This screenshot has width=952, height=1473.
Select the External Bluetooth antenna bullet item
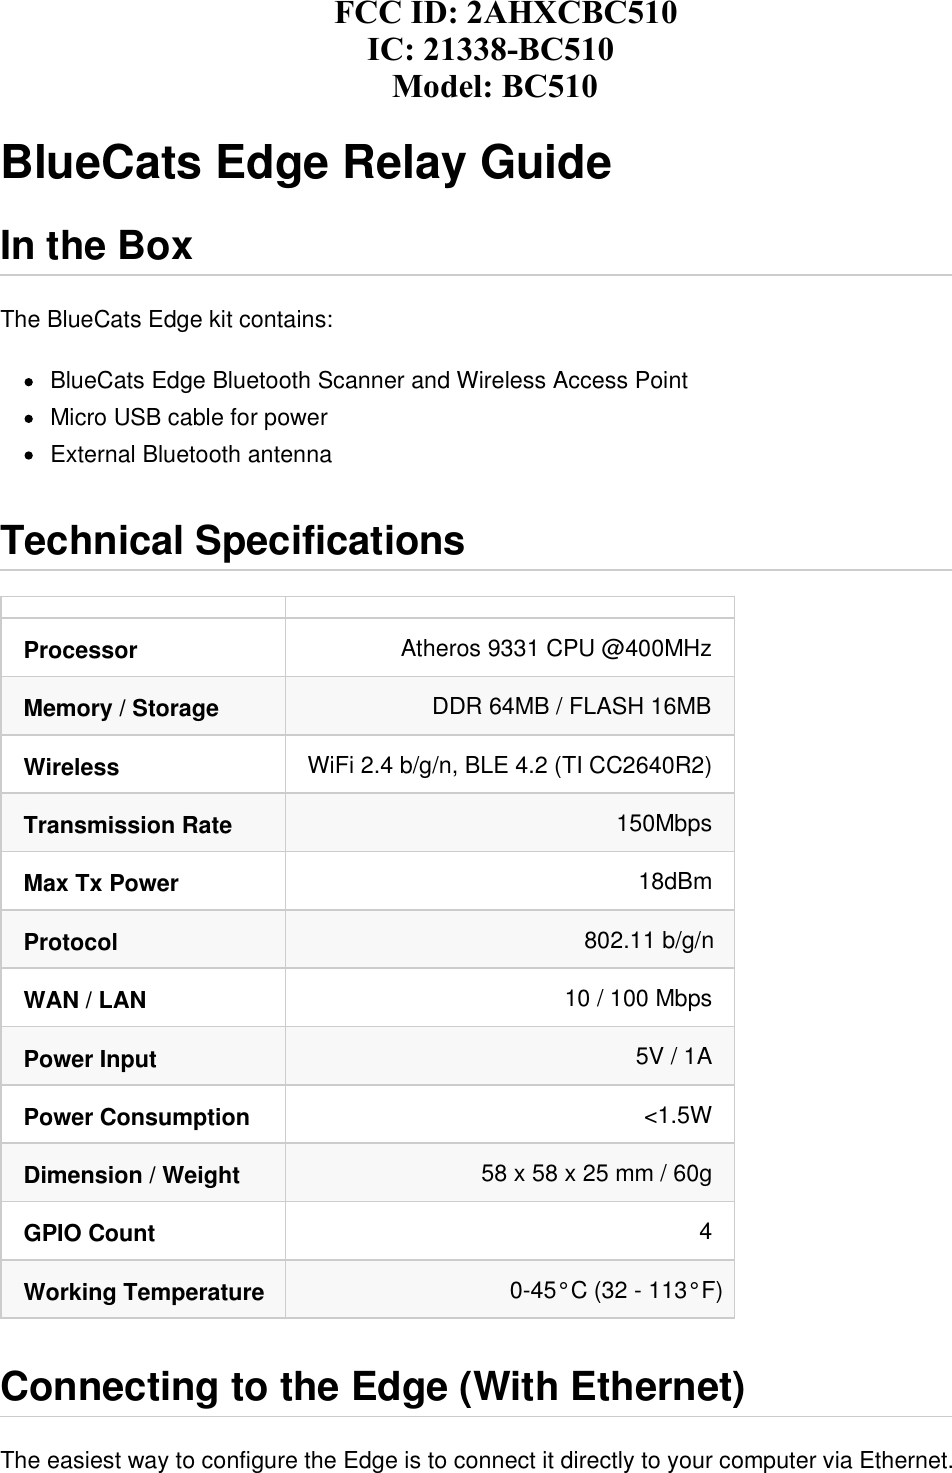191,455
